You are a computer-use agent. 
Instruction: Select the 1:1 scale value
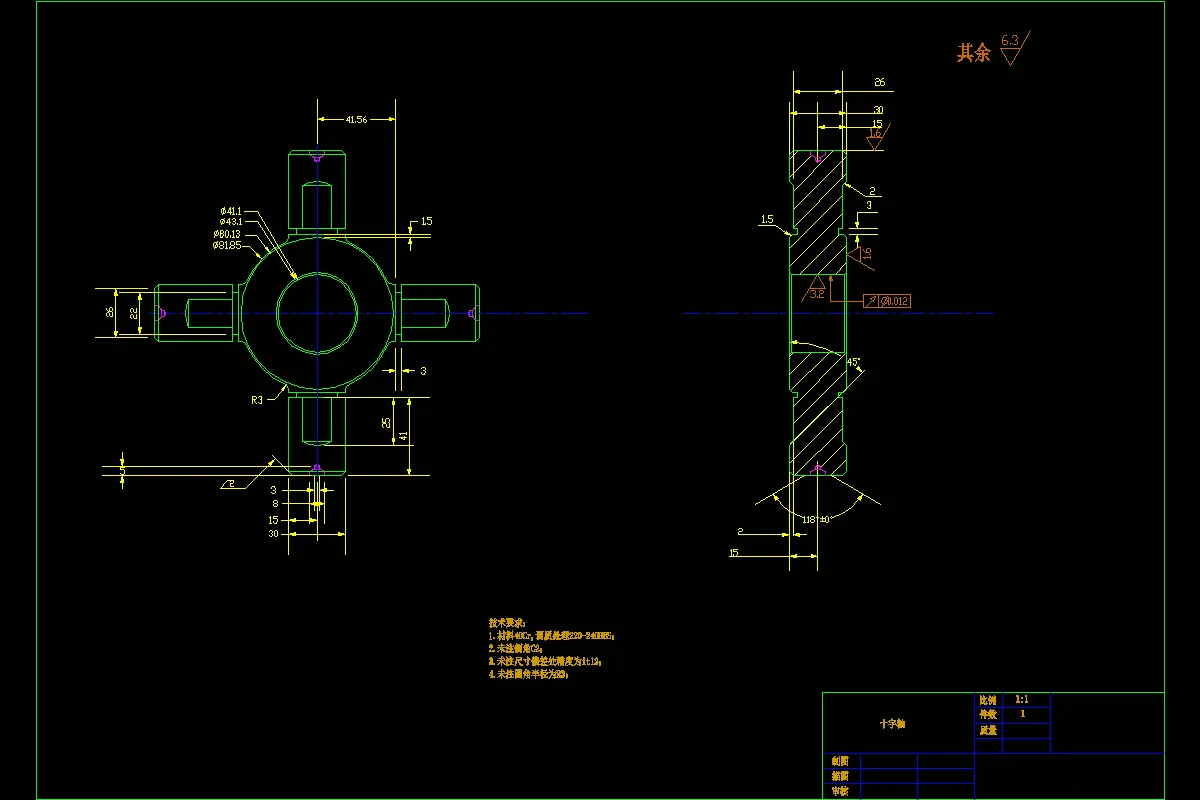point(1021,700)
